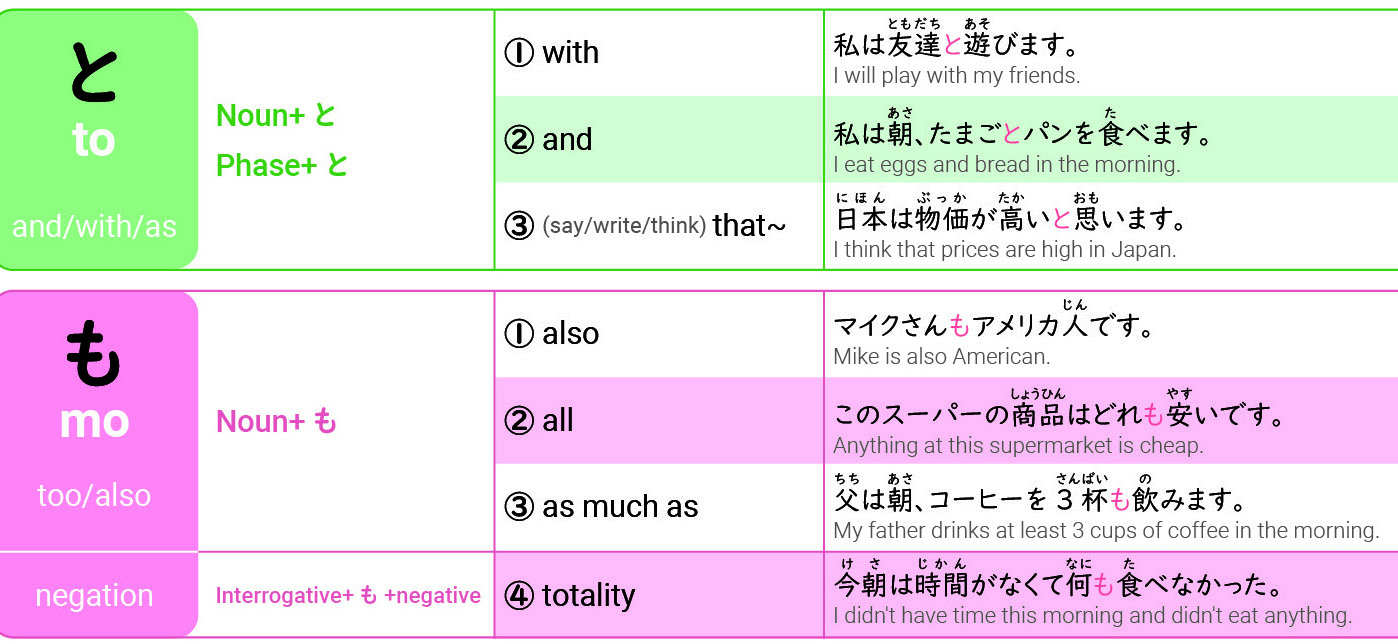
Task: Click the green 'Phase+ と' pattern text
Action: point(282,165)
